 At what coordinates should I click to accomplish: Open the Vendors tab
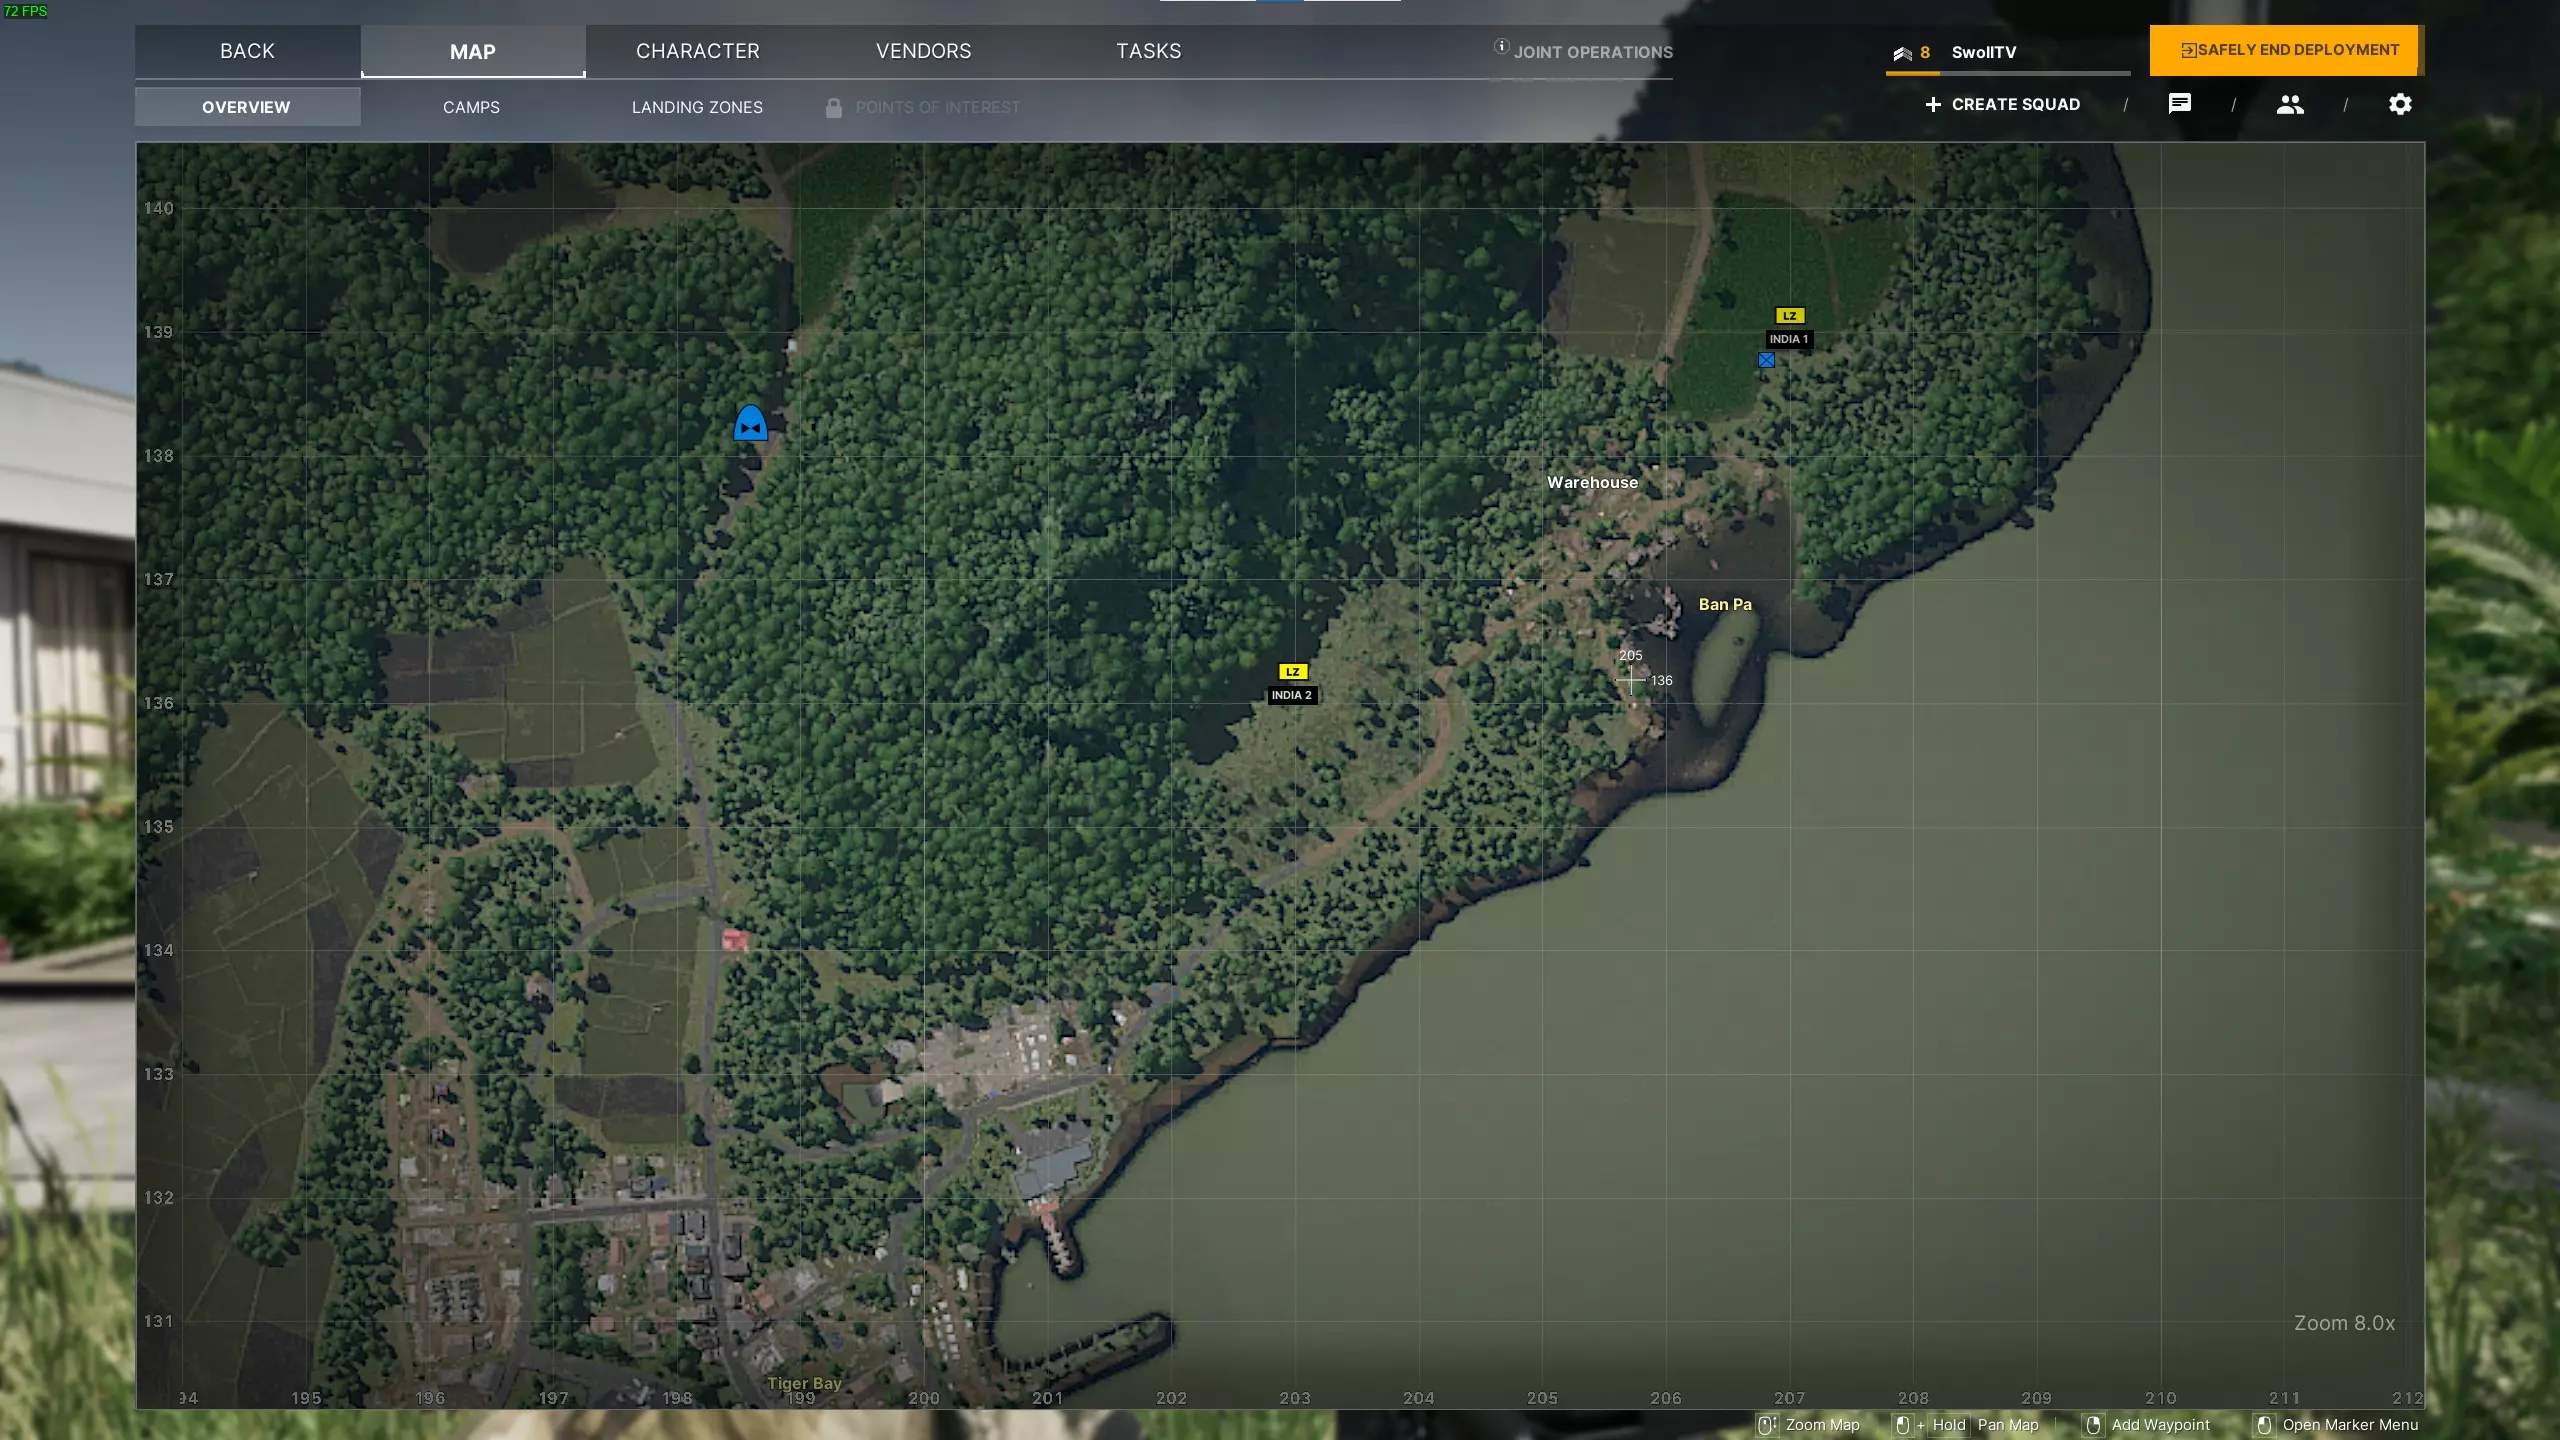point(923,51)
